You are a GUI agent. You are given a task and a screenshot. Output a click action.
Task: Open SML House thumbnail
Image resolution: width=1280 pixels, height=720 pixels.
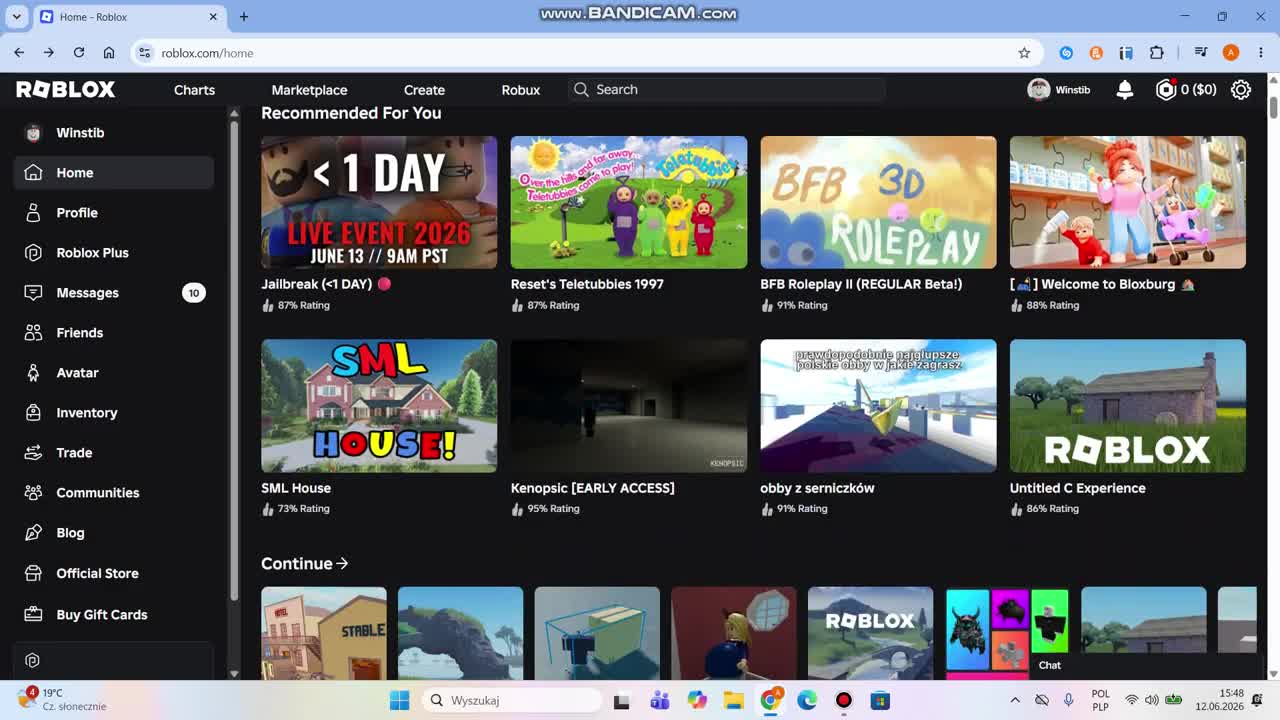pyautogui.click(x=379, y=406)
